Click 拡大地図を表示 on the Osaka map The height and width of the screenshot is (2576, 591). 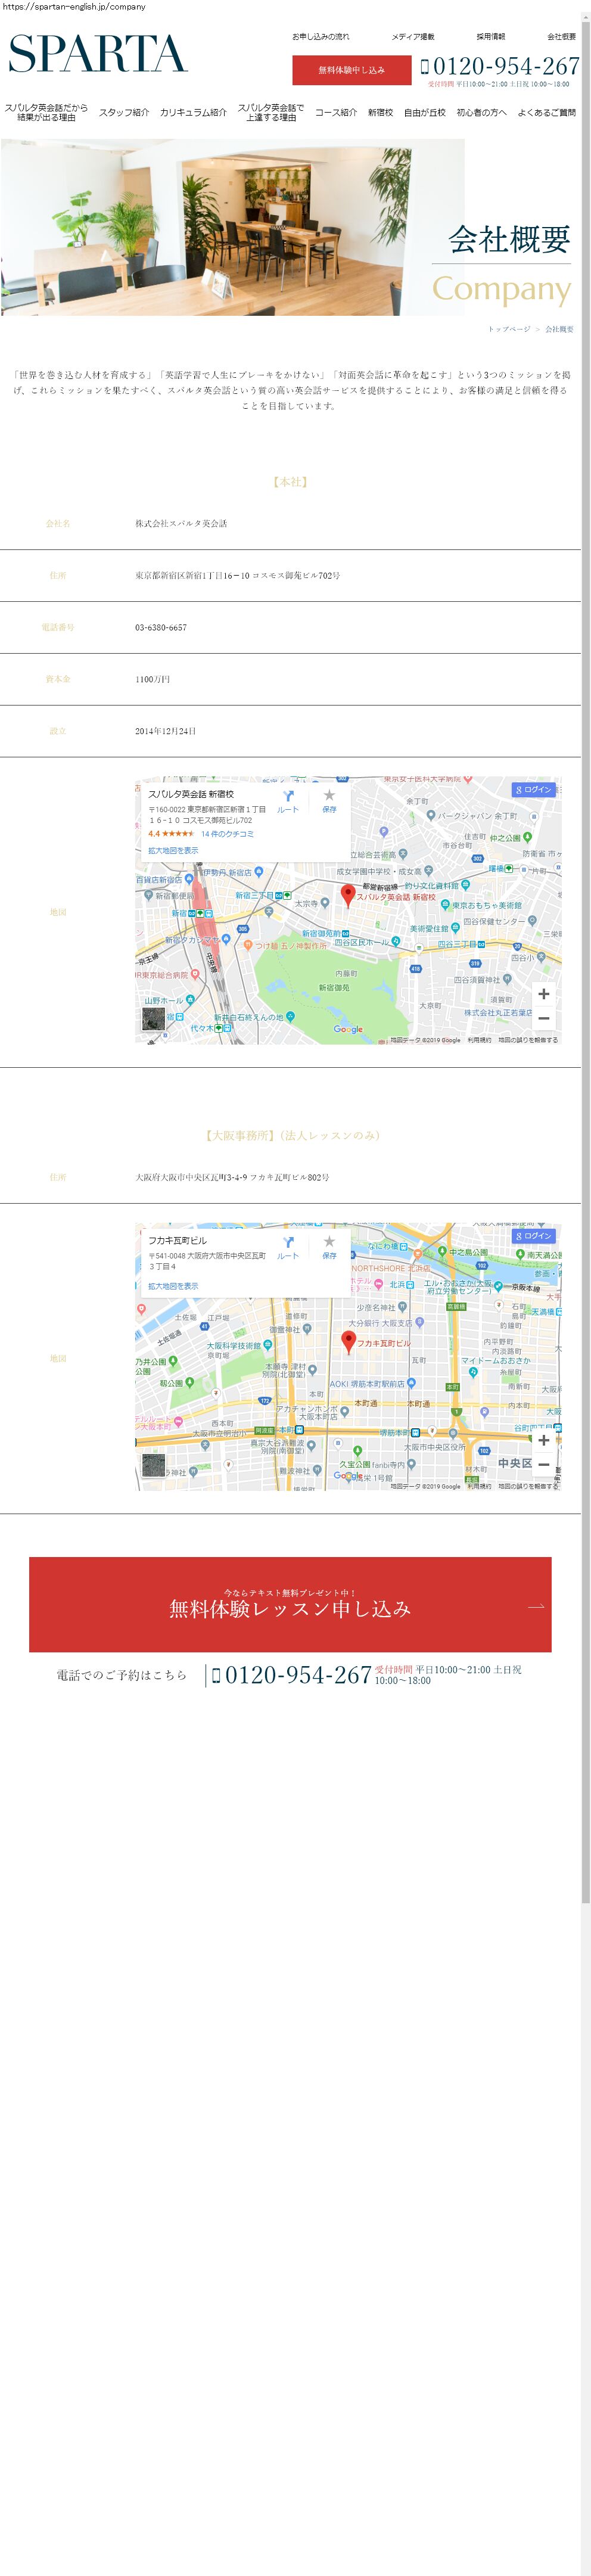tap(173, 1286)
